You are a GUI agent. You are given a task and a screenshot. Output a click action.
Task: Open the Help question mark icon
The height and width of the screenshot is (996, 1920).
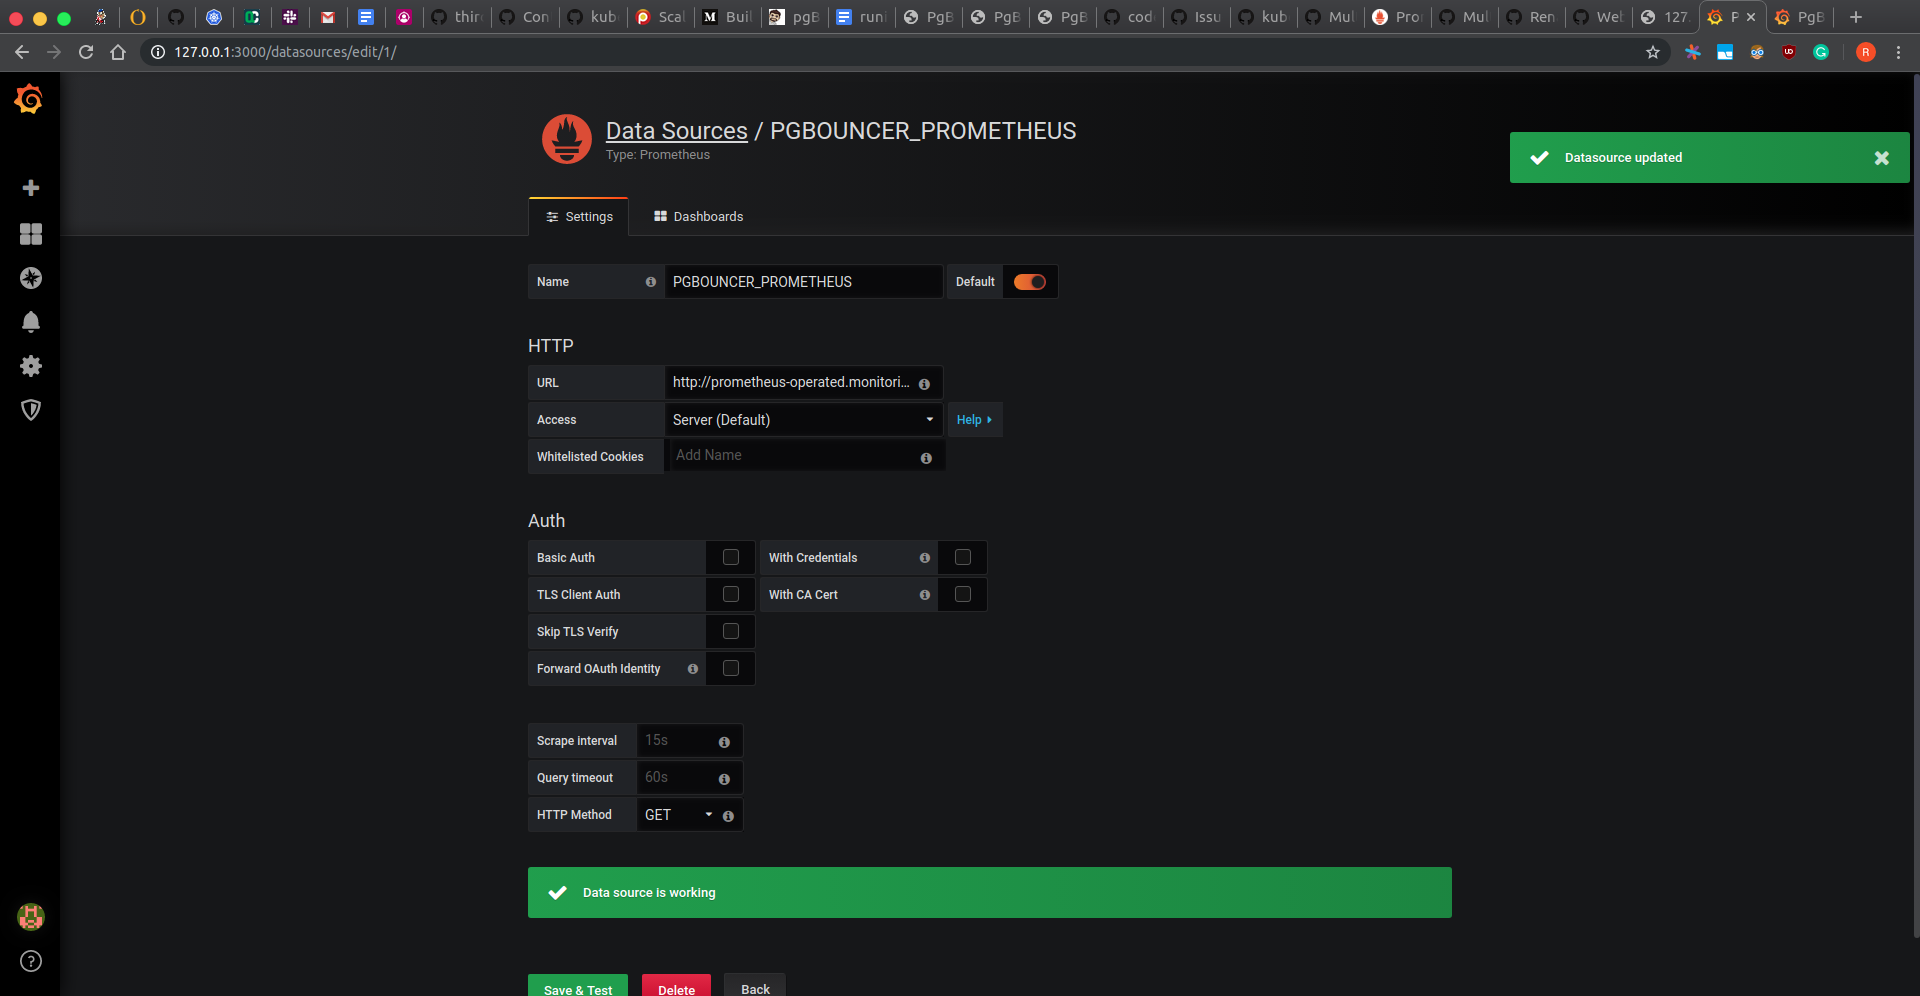tap(31, 961)
